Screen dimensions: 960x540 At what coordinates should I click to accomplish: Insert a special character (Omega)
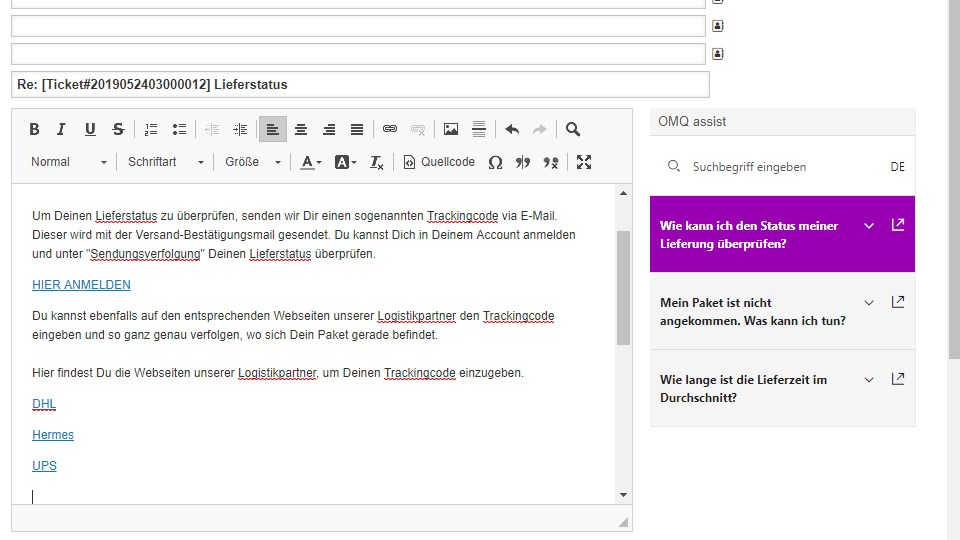click(x=495, y=162)
